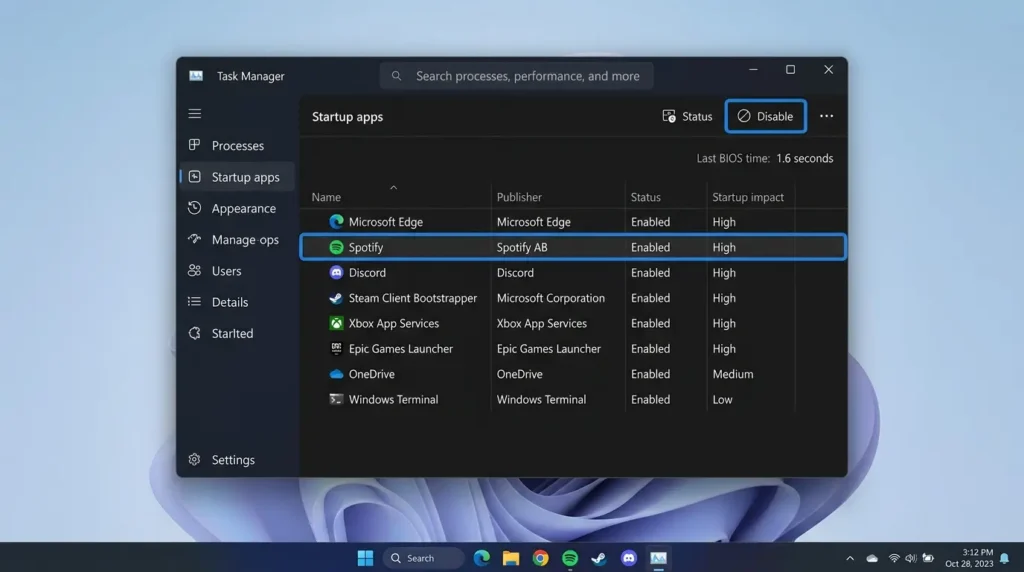1024x572 pixels.
Task: Open the Appearance page
Action: [x=237, y=208]
